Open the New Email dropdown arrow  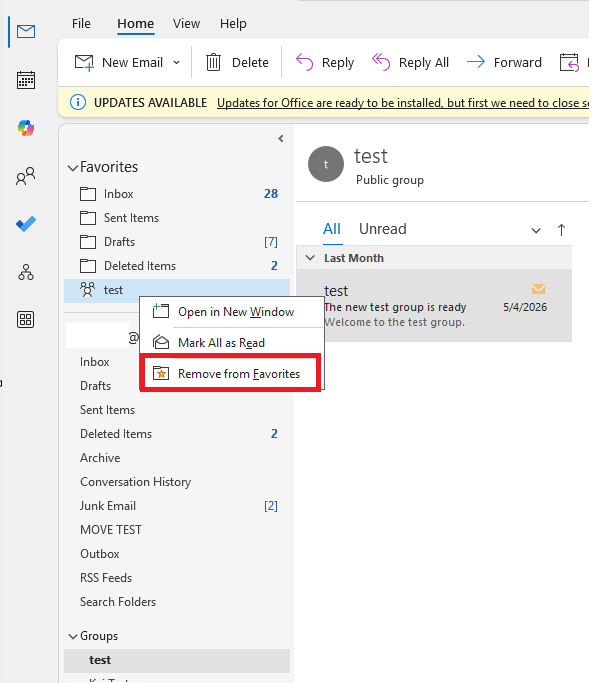tap(176, 63)
